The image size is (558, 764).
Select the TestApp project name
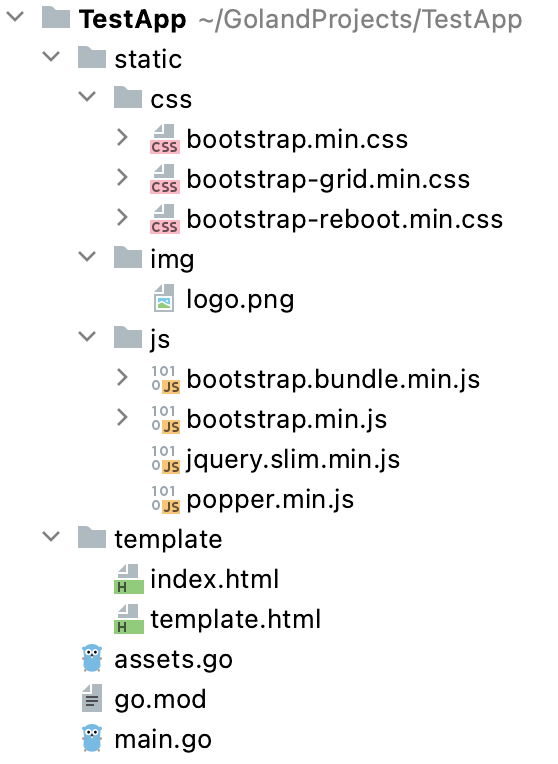pos(133,19)
